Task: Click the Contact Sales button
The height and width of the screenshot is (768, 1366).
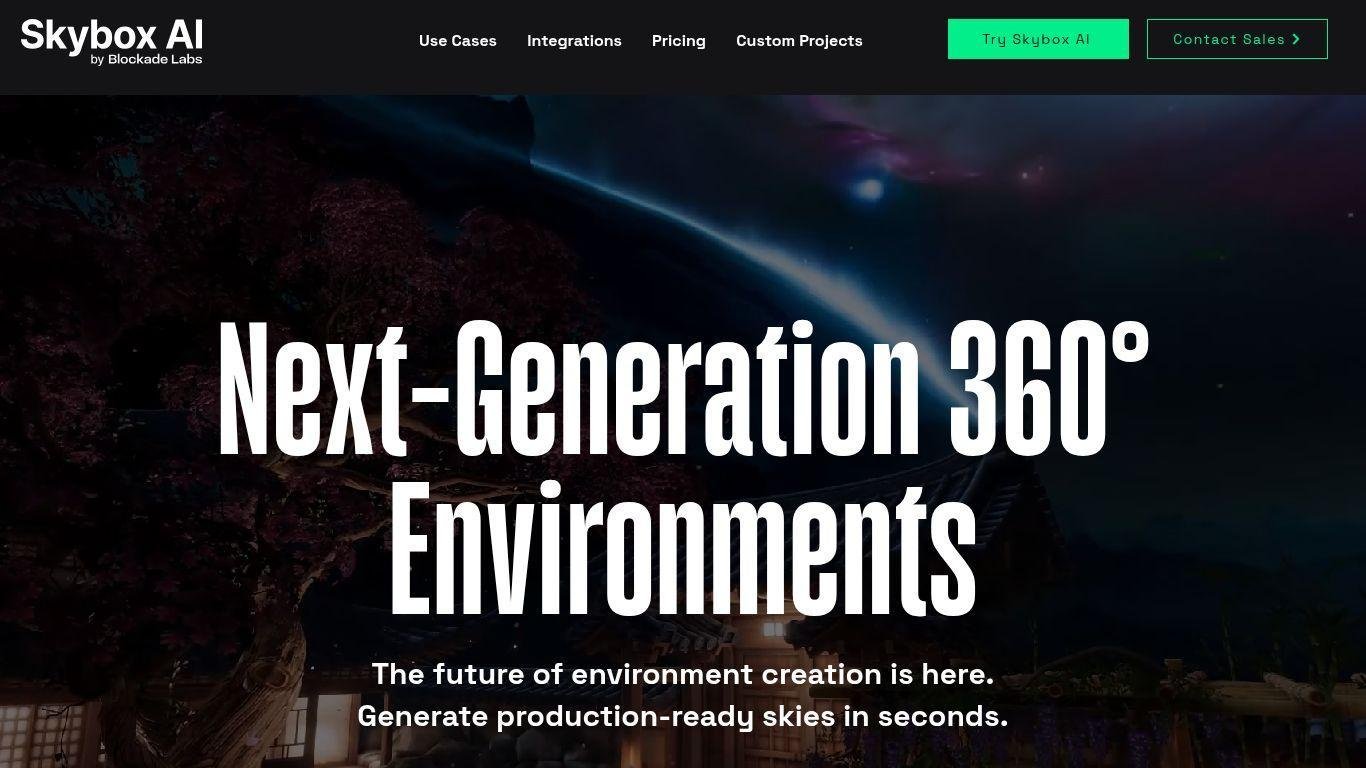Action: pyautogui.click(x=1237, y=39)
